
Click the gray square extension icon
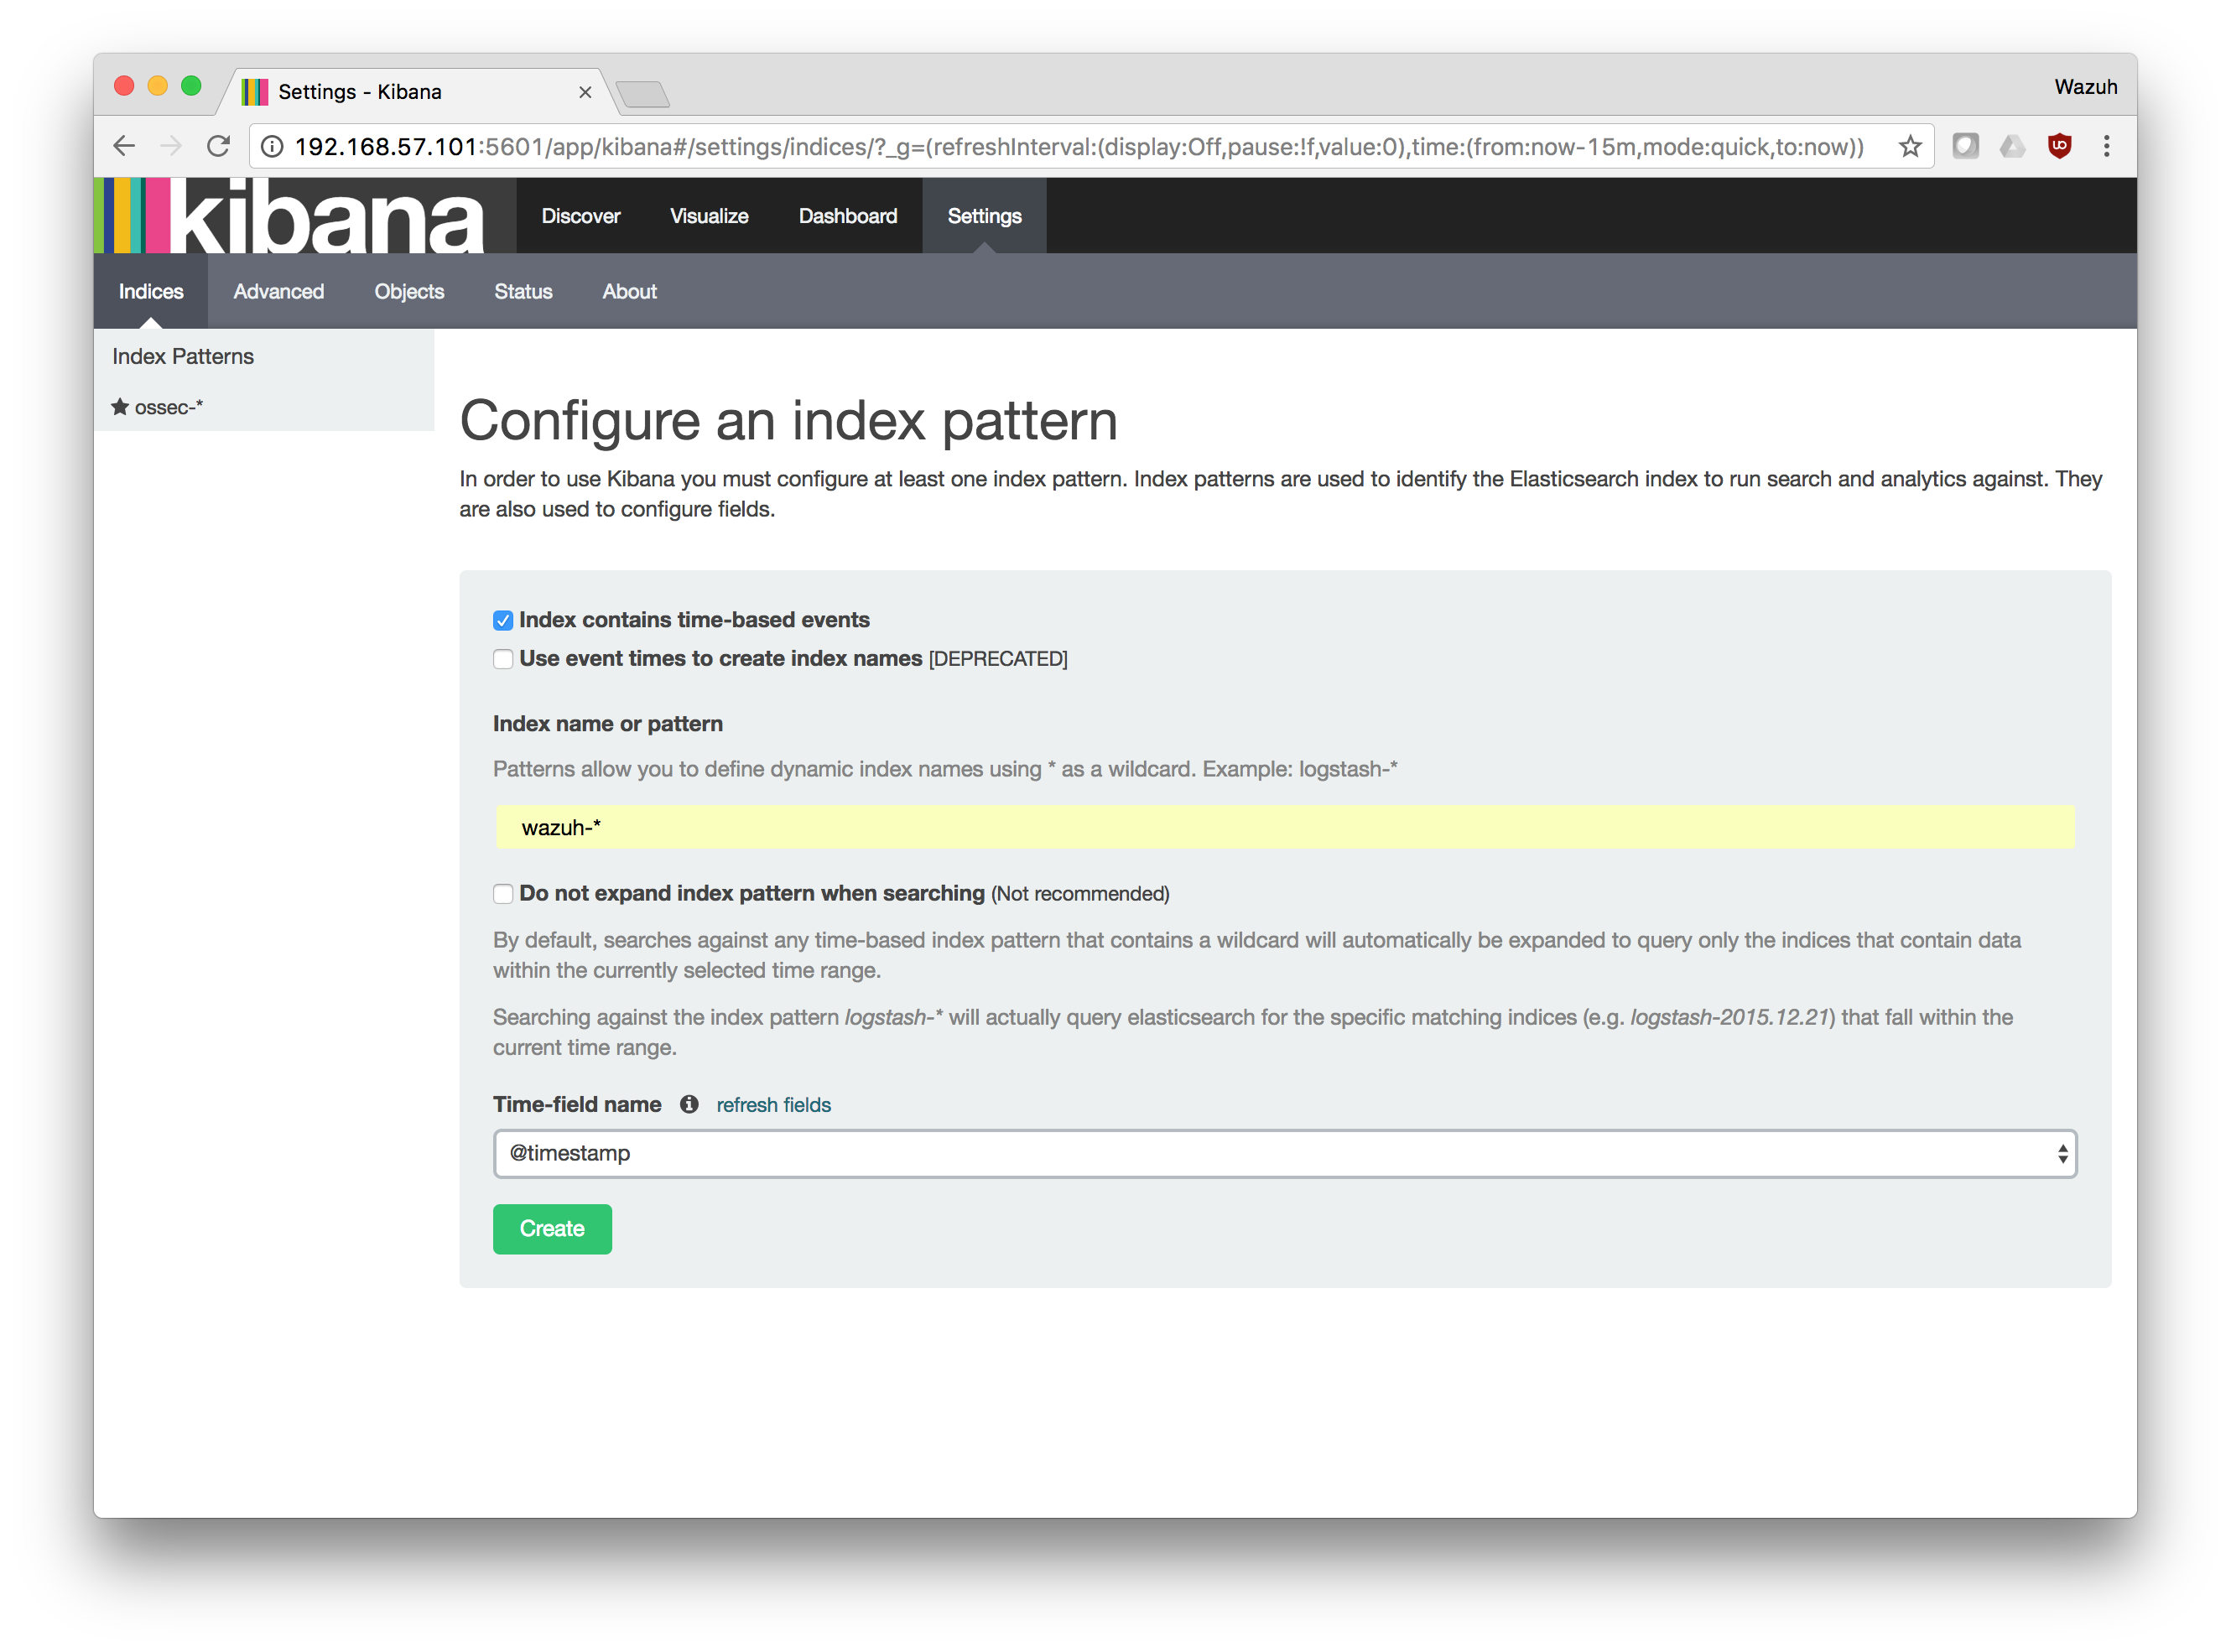(x=1965, y=147)
